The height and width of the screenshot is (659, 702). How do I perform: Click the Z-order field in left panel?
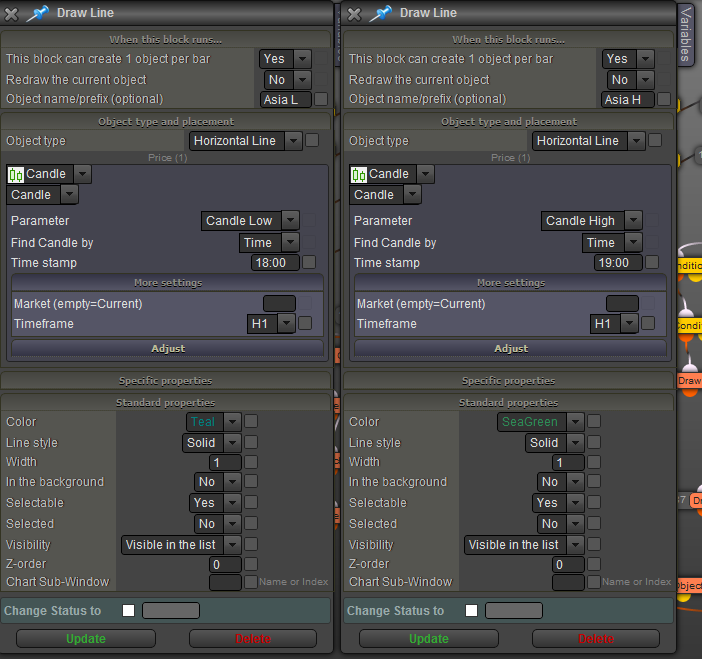(225, 565)
